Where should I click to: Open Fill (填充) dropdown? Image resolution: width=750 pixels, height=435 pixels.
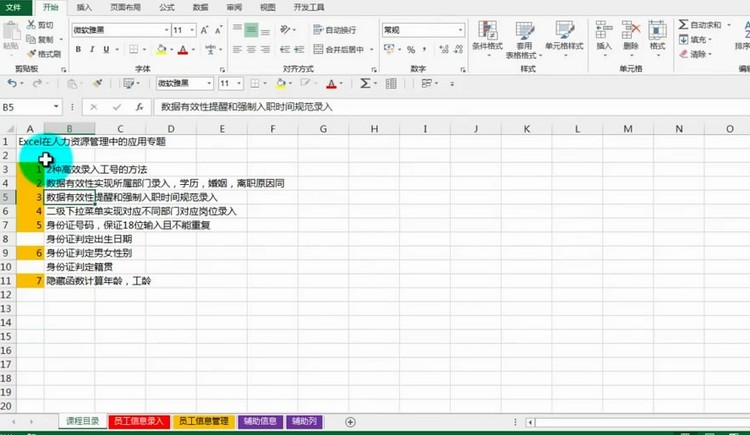coord(696,39)
